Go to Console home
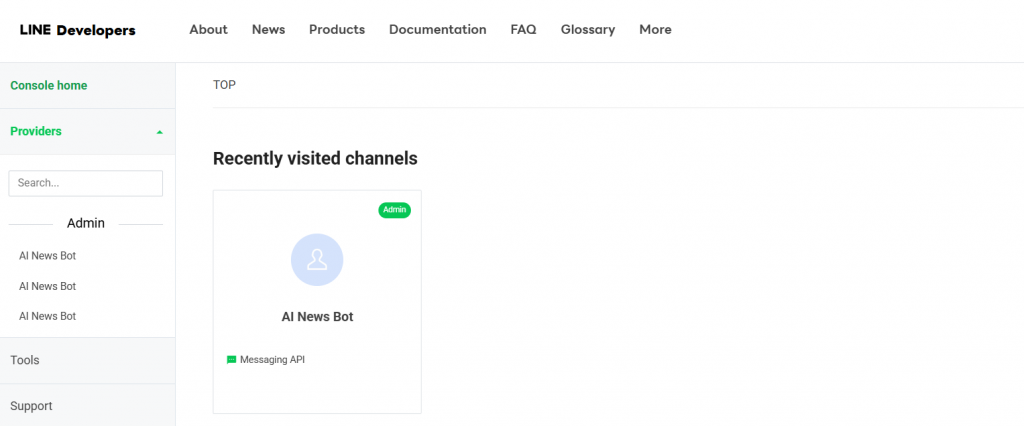This screenshot has width=1024, height=426. coord(49,86)
